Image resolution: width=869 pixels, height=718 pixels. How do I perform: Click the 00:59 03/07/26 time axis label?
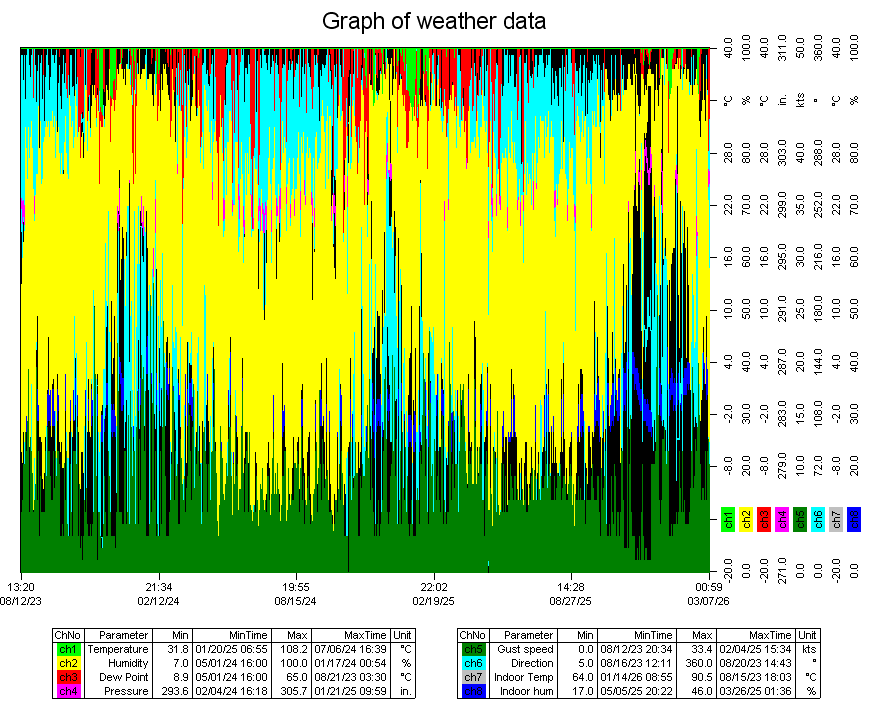[707, 594]
